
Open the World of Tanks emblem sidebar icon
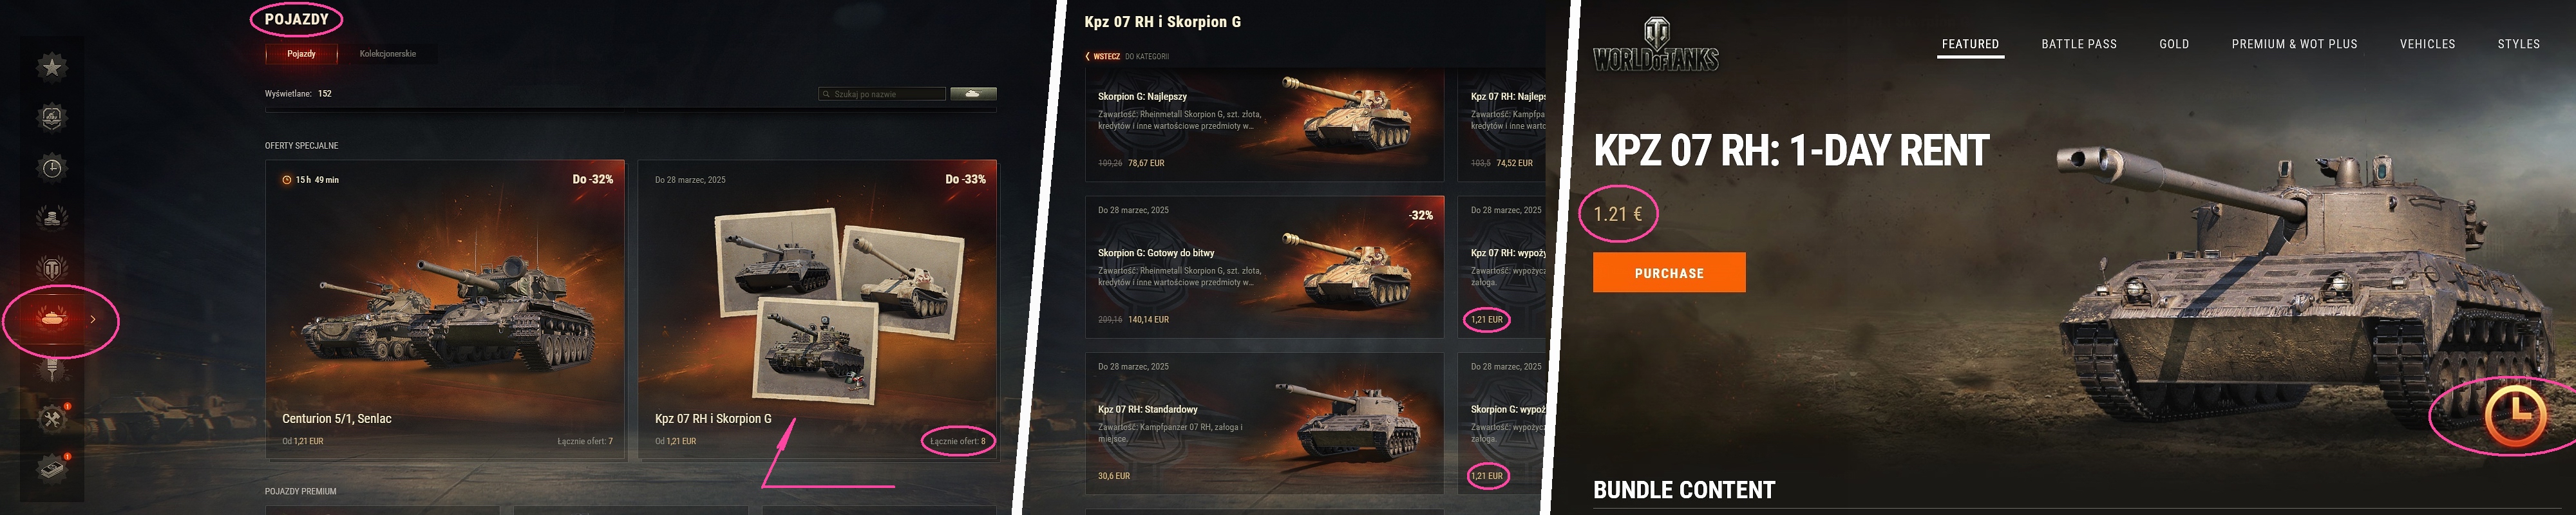52,267
